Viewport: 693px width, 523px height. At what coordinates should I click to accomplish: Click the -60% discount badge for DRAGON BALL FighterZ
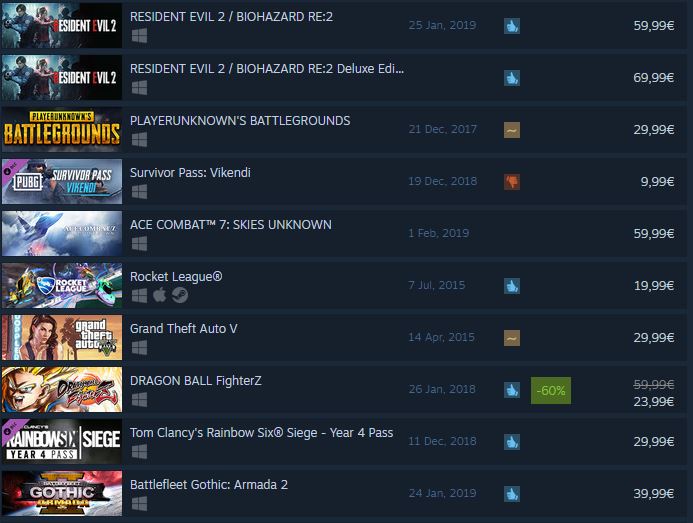coord(551,390)
